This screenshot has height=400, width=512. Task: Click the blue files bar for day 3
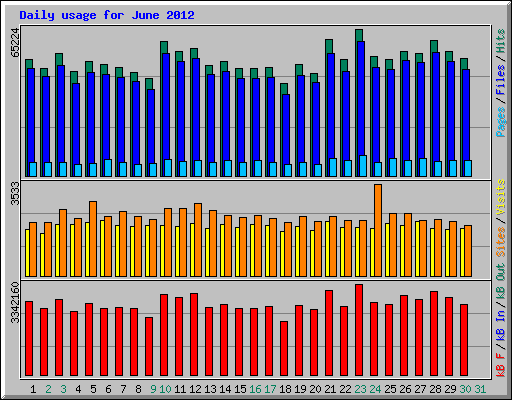(x=61, y=120)
